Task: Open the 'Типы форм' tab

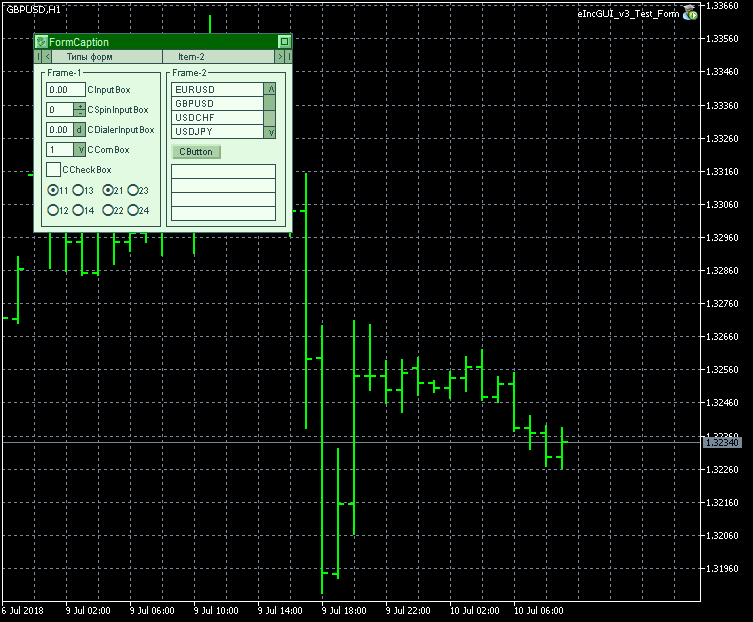Action: tap(107, 57)
